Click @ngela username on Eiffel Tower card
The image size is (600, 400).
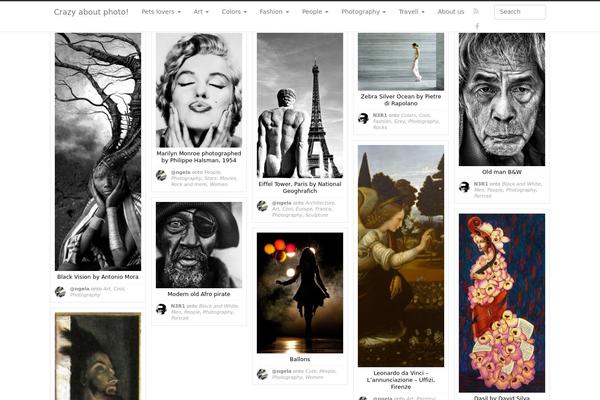(x=282, y=203)
